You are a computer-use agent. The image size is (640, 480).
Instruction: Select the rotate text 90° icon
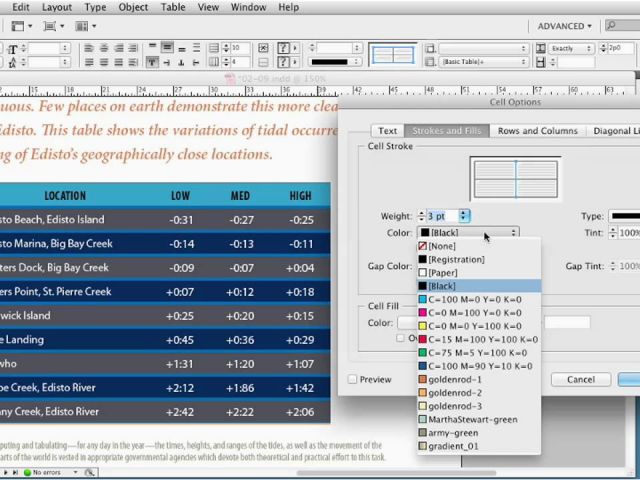point(167,62)
